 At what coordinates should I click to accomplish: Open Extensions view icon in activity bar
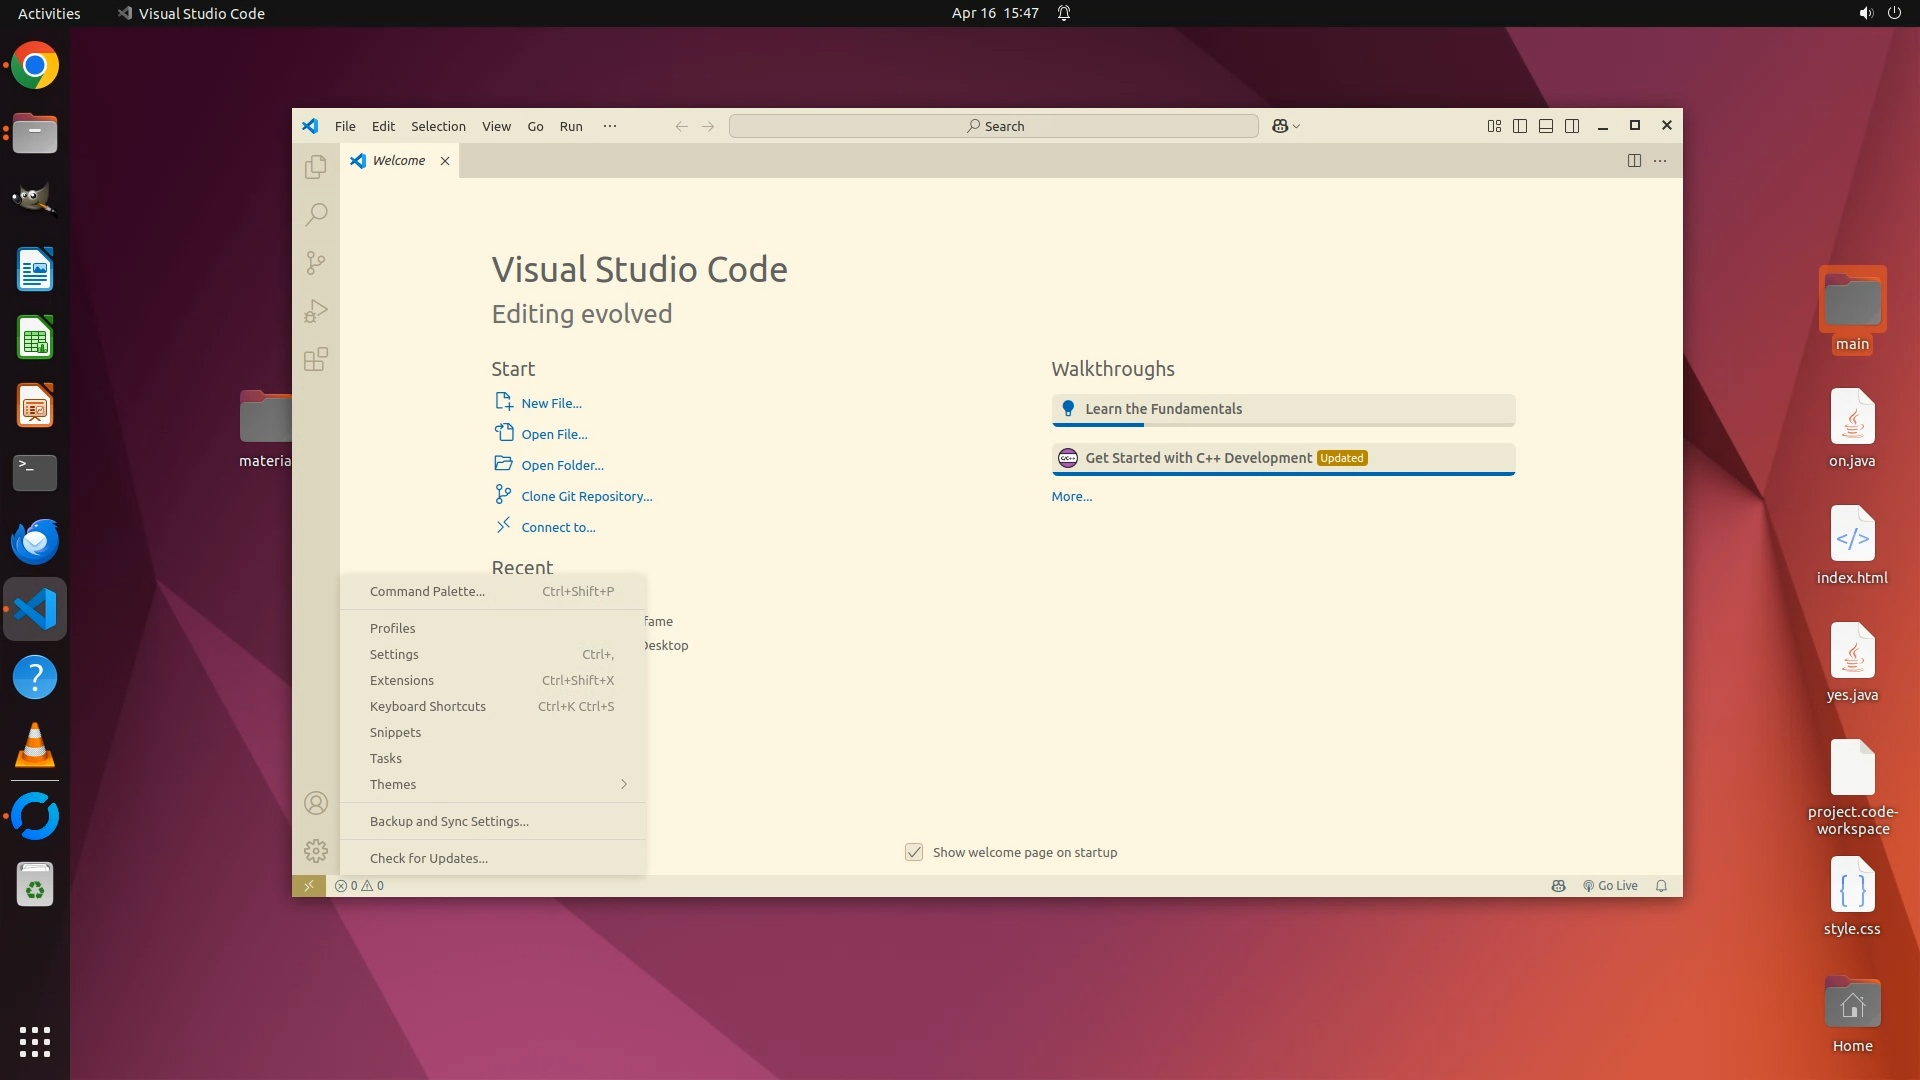(x=316, y=360)
